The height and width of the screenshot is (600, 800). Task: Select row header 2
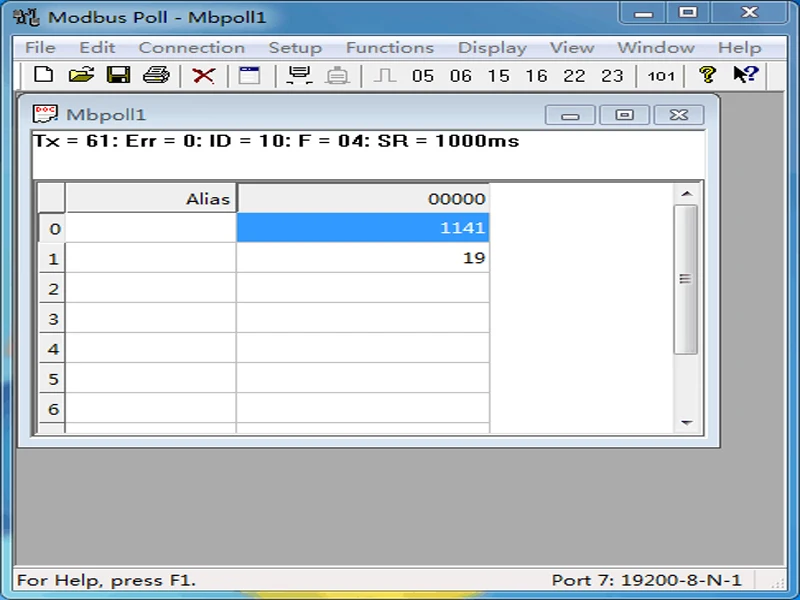tap(53, 288)
